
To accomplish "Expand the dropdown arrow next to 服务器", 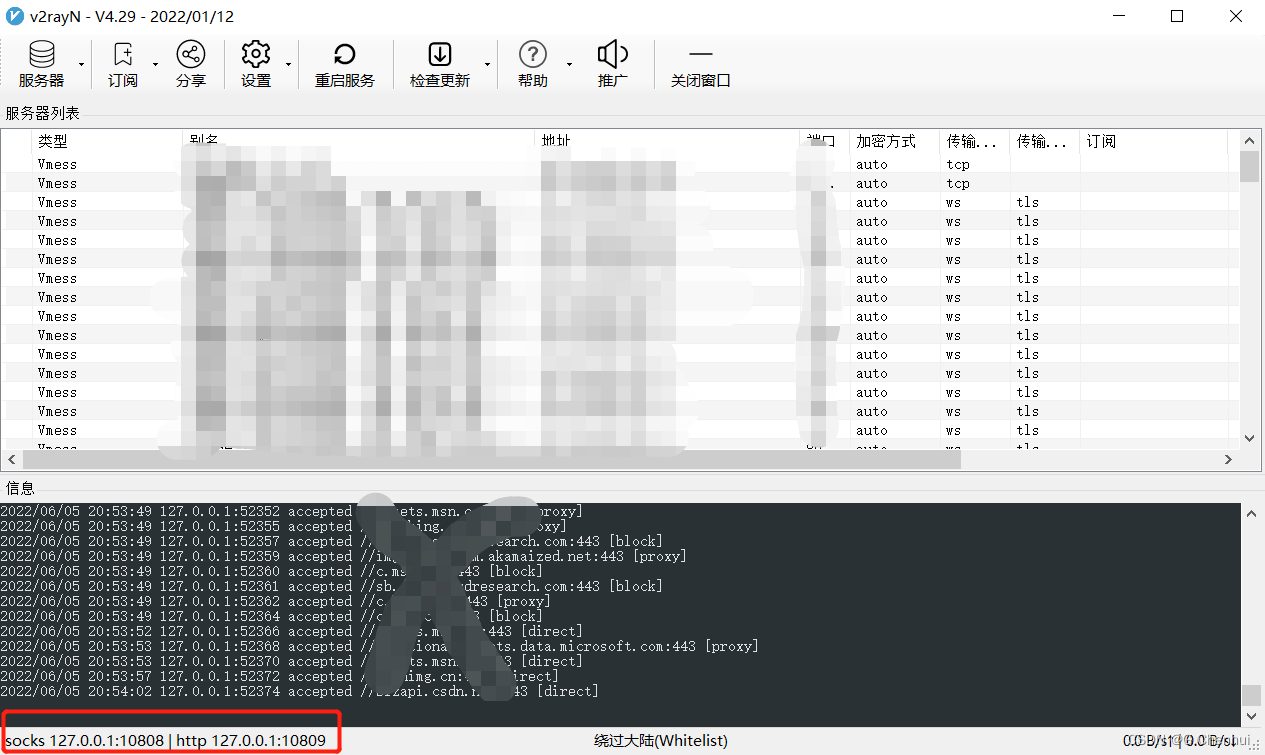I will click(x=82, y=65).
